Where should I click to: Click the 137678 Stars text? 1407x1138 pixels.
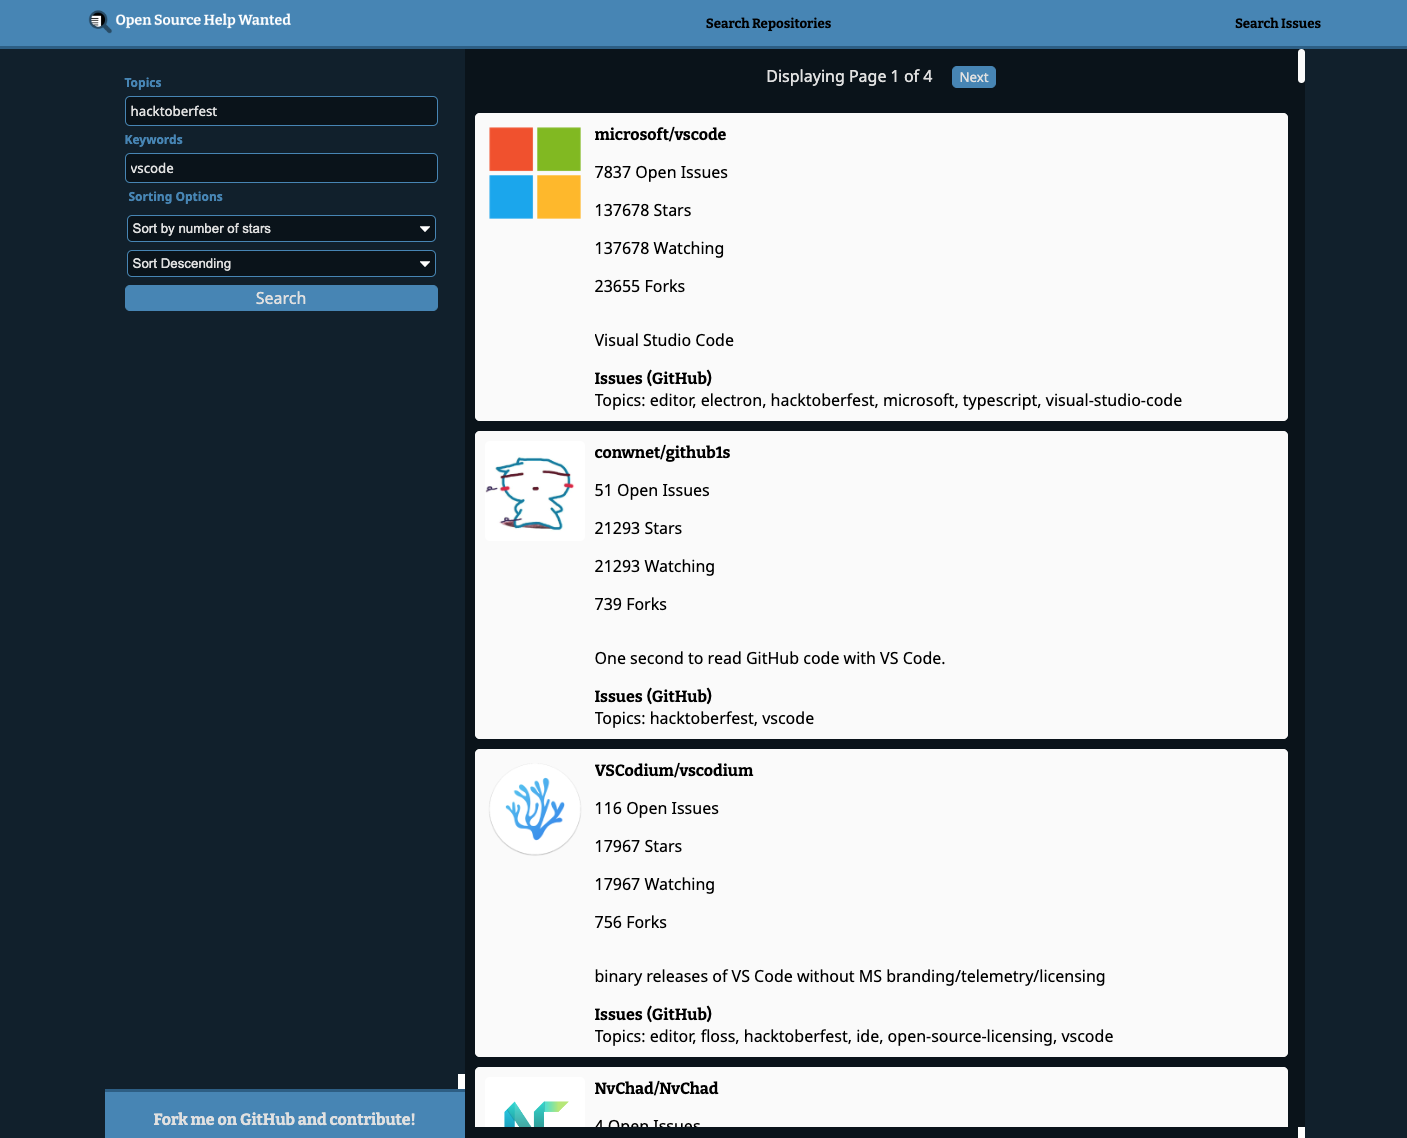643,210
